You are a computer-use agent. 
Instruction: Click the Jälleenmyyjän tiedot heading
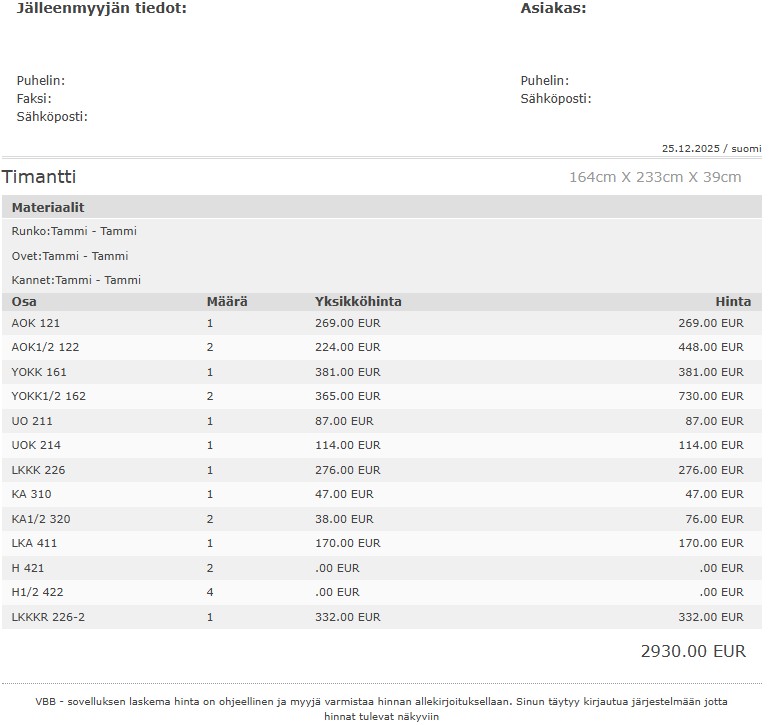[101, 9]
